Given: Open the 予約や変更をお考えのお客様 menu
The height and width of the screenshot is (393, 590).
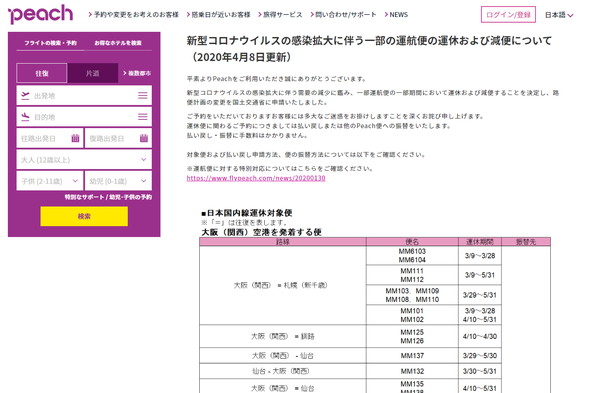Looking at the screenshot, I should pos(134,15).
